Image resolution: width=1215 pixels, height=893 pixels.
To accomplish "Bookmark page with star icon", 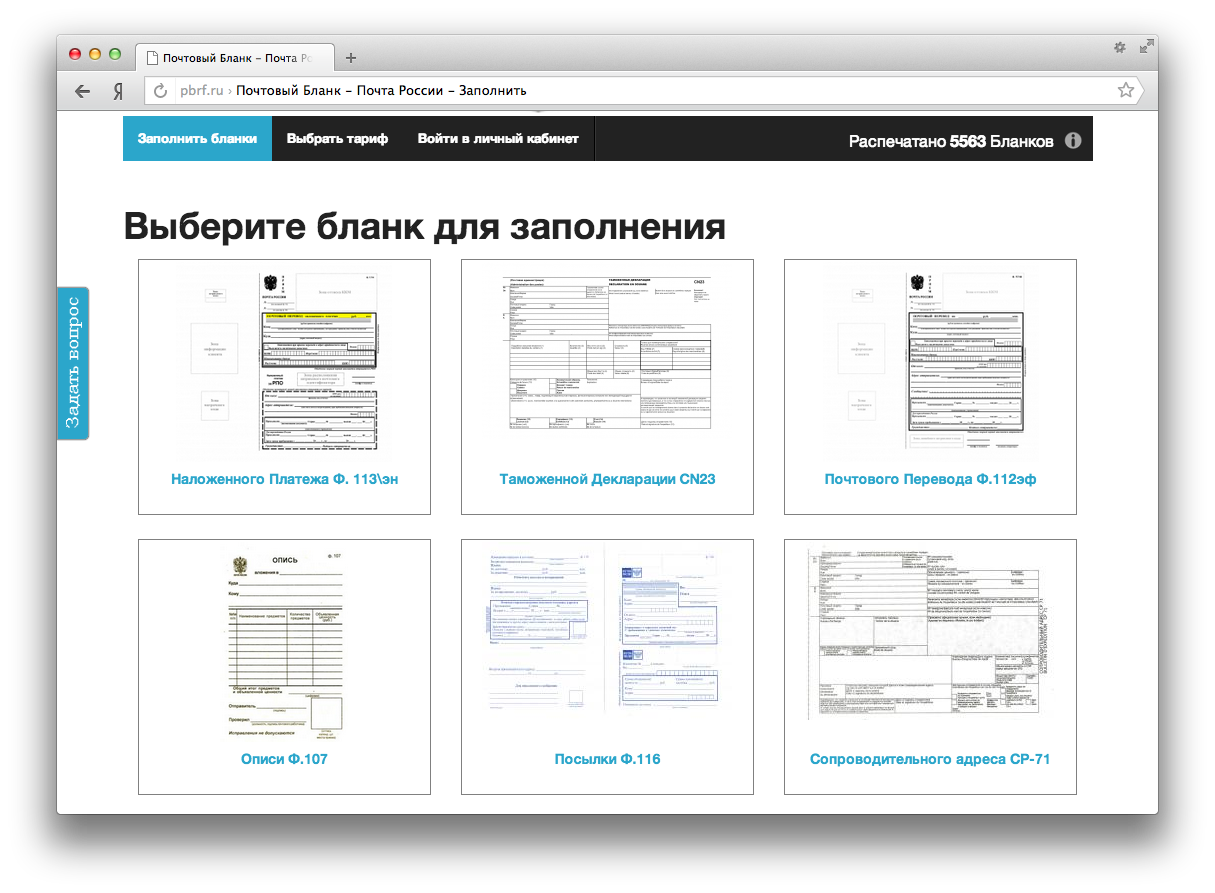I will (x=1126, y=90).
